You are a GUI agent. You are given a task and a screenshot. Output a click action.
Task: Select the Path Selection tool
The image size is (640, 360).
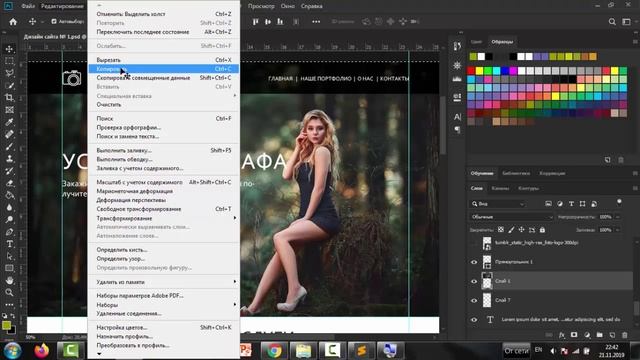9,256
